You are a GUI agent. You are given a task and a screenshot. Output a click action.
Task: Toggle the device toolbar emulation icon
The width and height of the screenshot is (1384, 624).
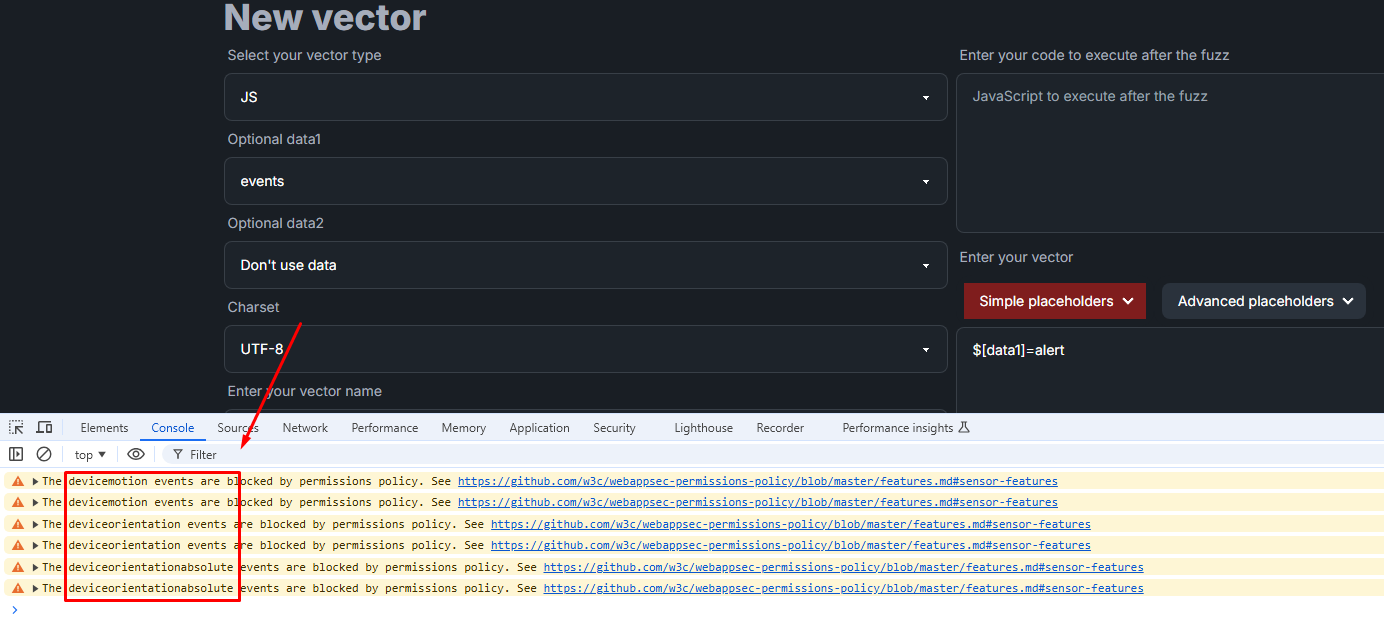point(43,427)
